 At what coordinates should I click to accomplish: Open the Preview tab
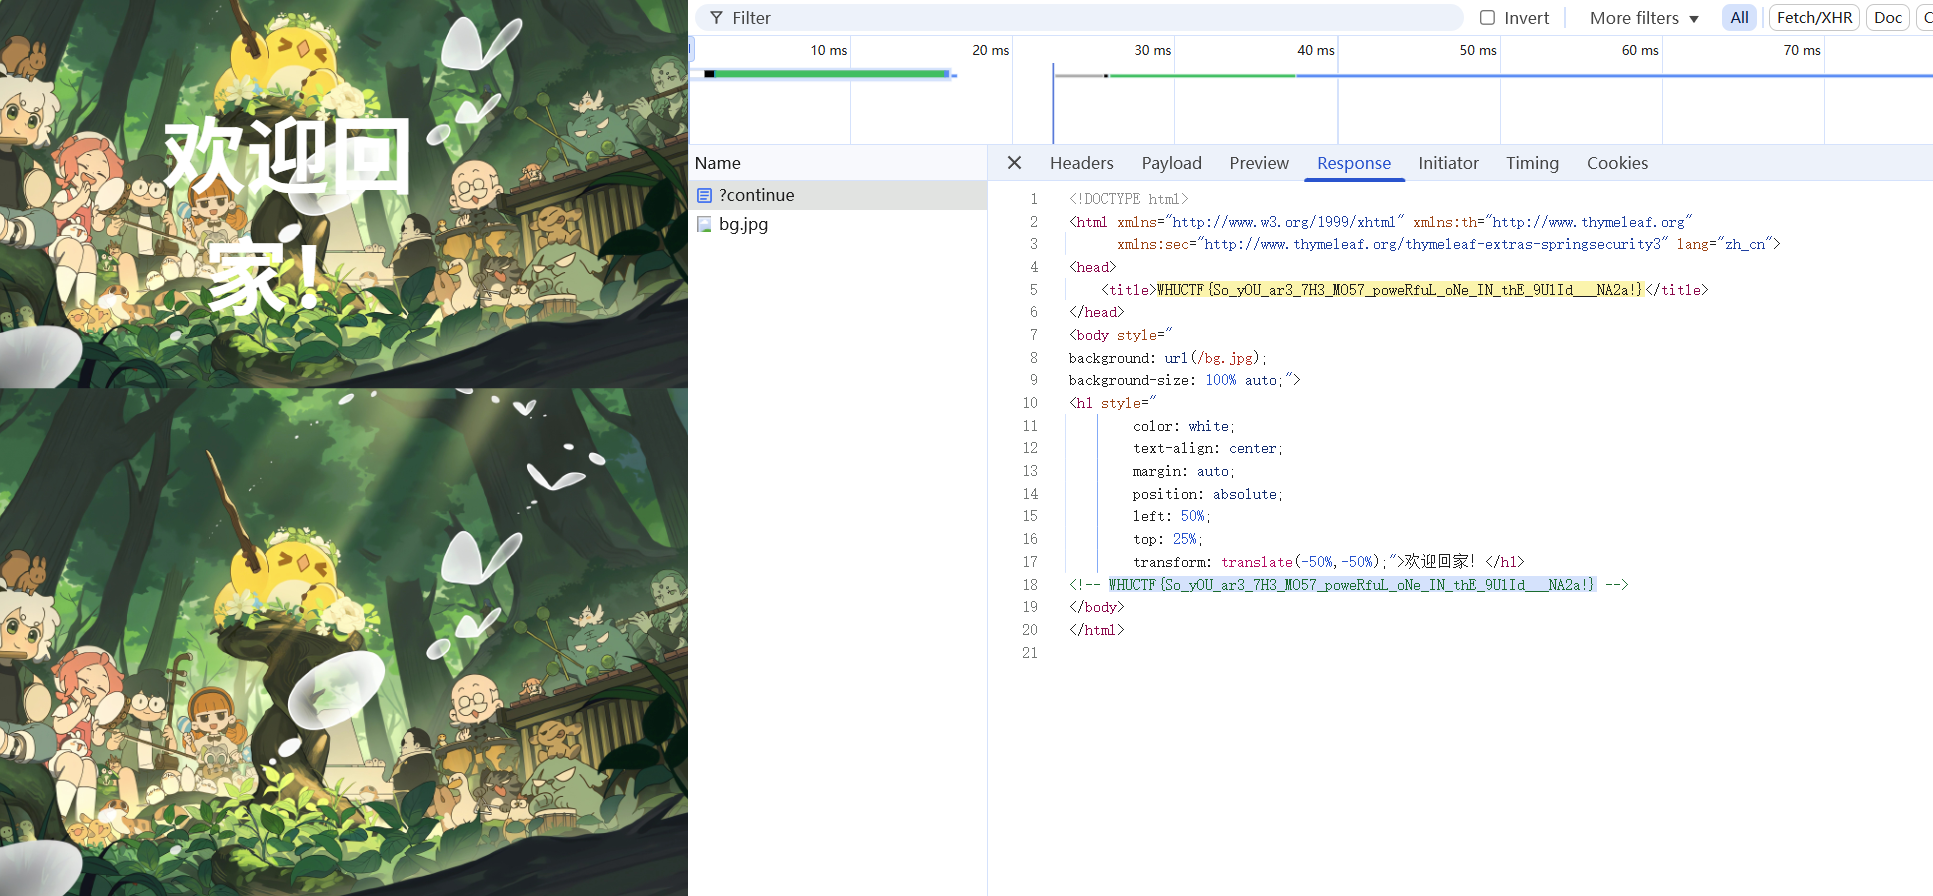pos(1259,163)
